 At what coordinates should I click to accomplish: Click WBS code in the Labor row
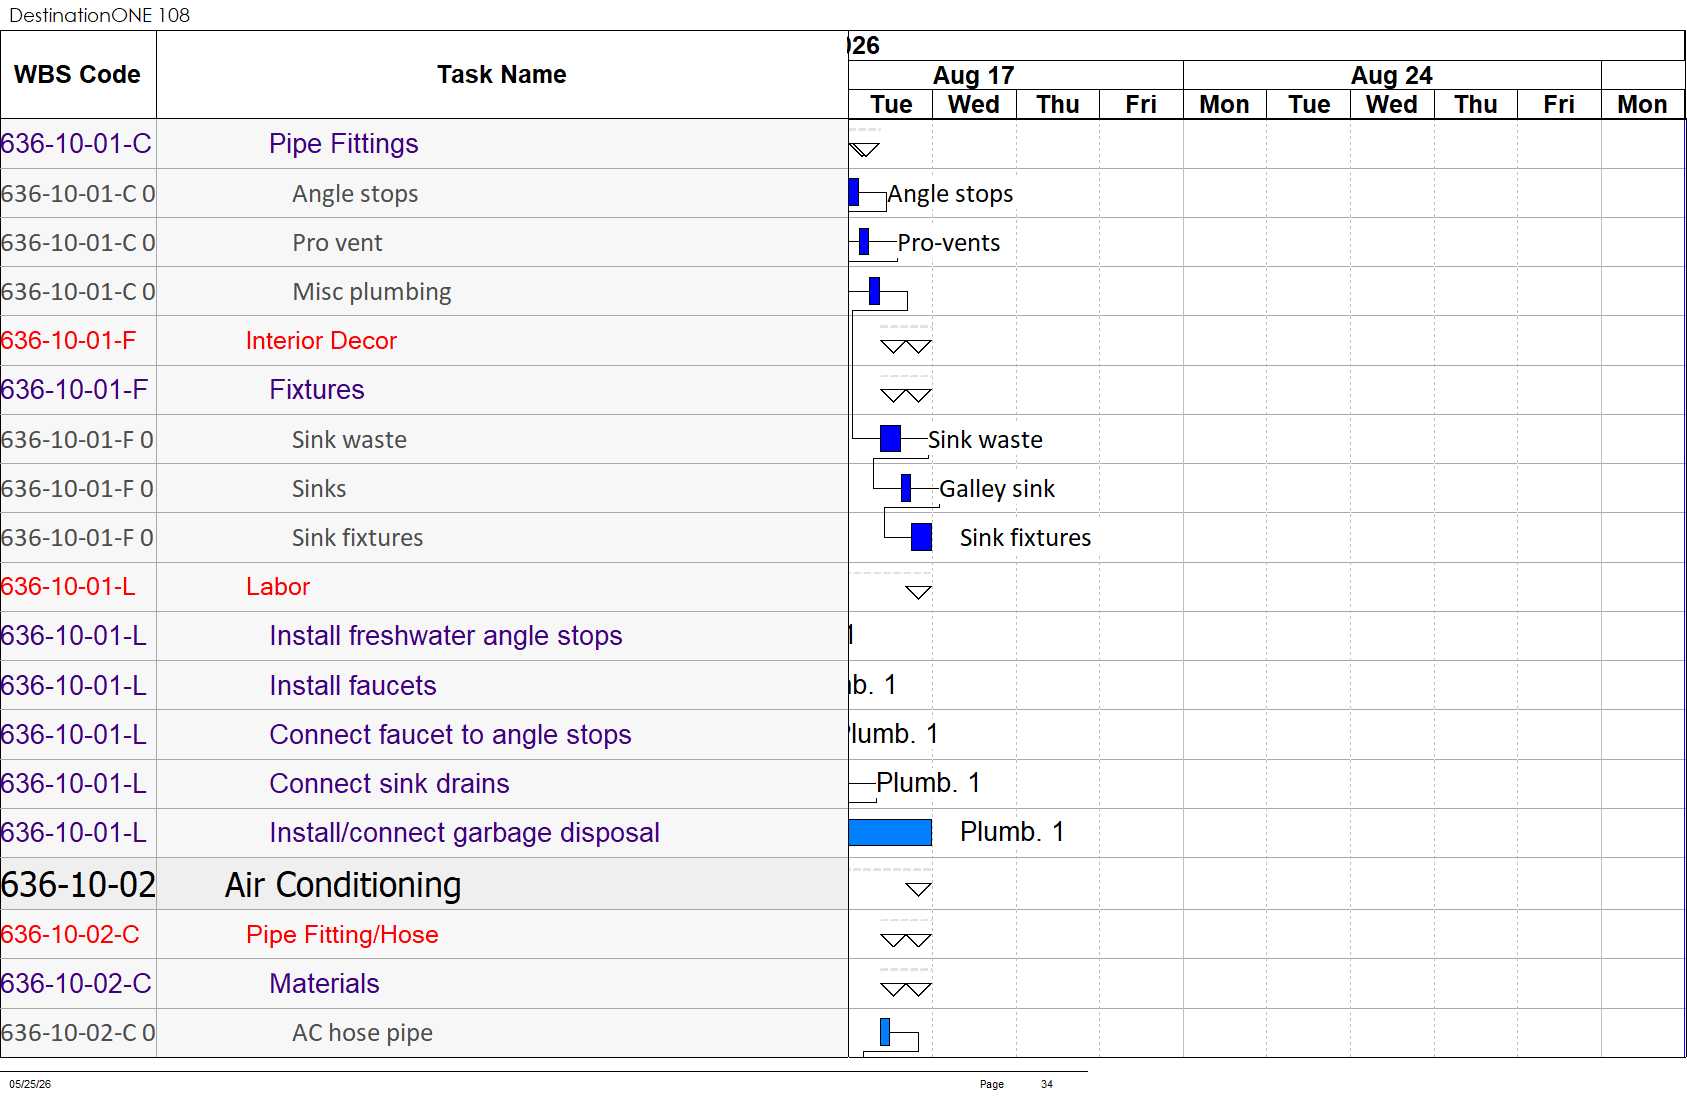coord(68,587)
